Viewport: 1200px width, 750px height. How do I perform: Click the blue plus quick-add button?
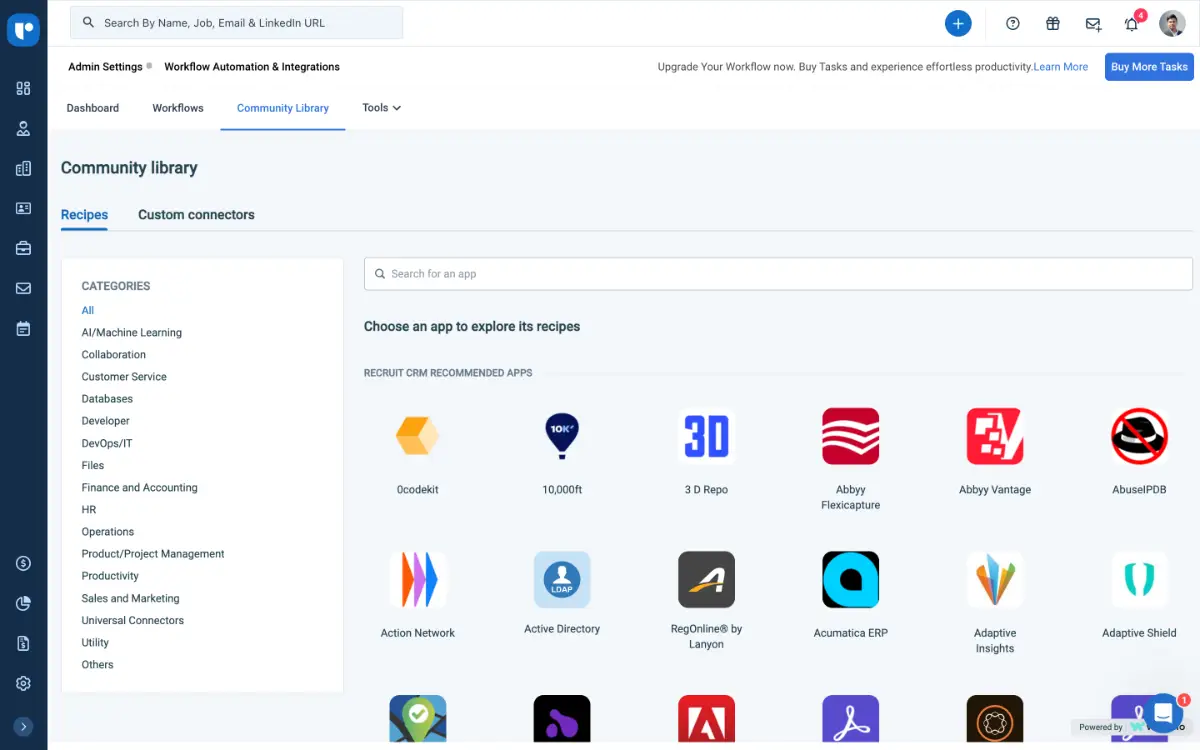(x=958, y=23)
